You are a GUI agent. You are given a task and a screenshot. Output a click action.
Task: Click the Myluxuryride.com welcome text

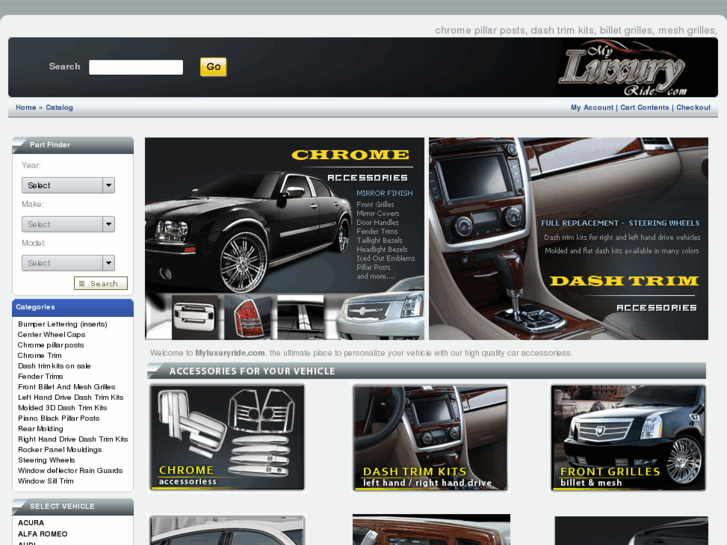(x=230, y=353)
